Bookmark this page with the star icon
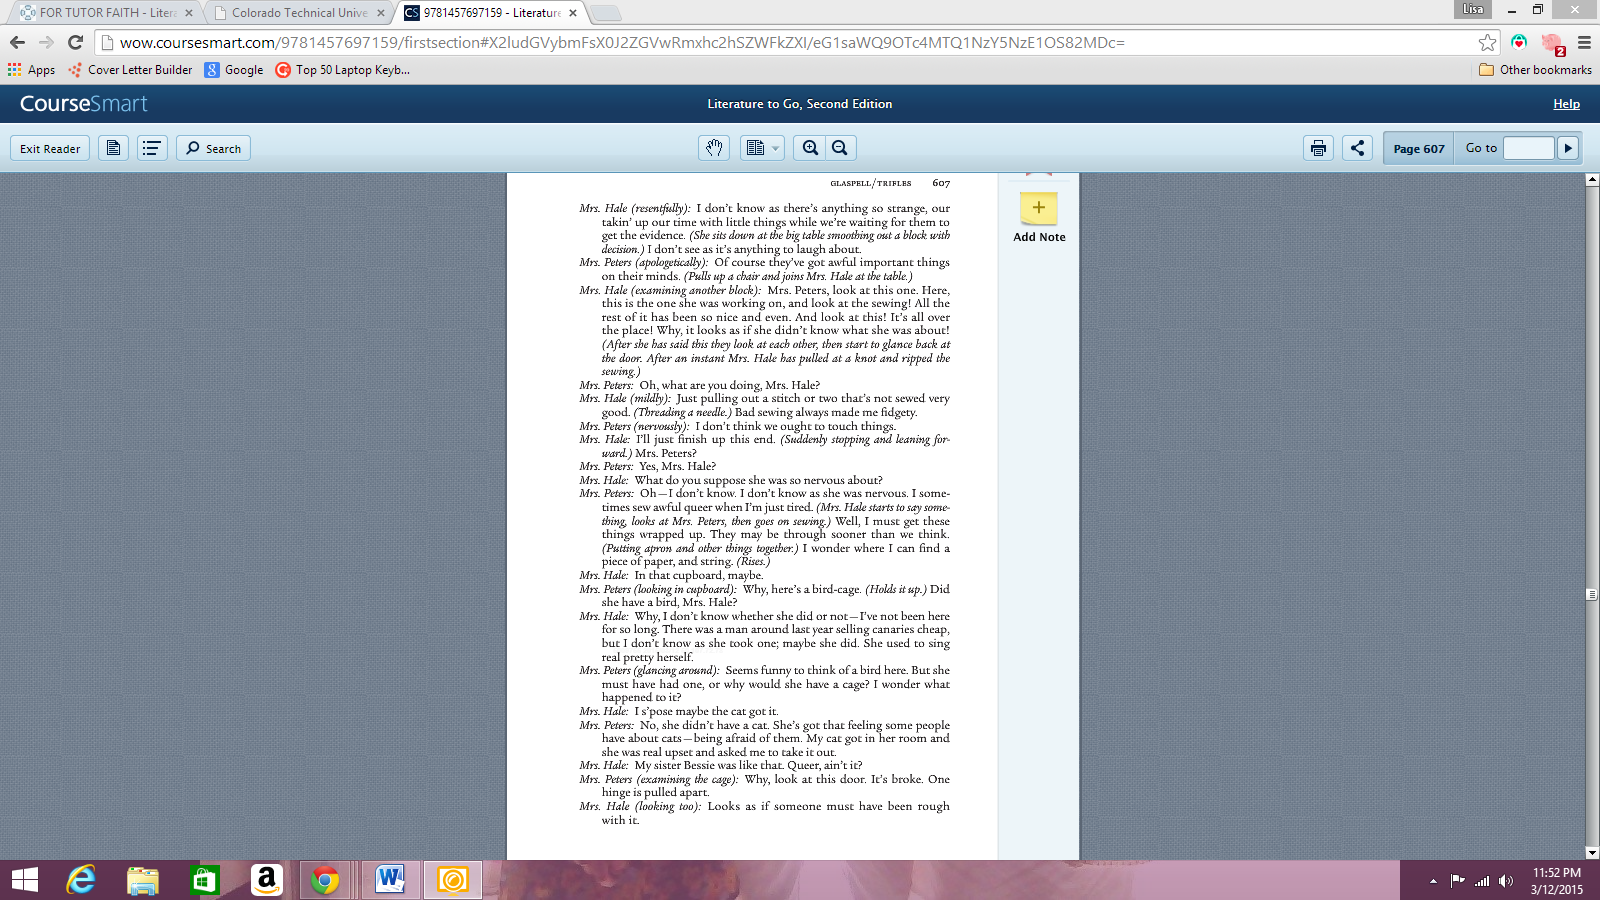 [x=1487, y=42]
